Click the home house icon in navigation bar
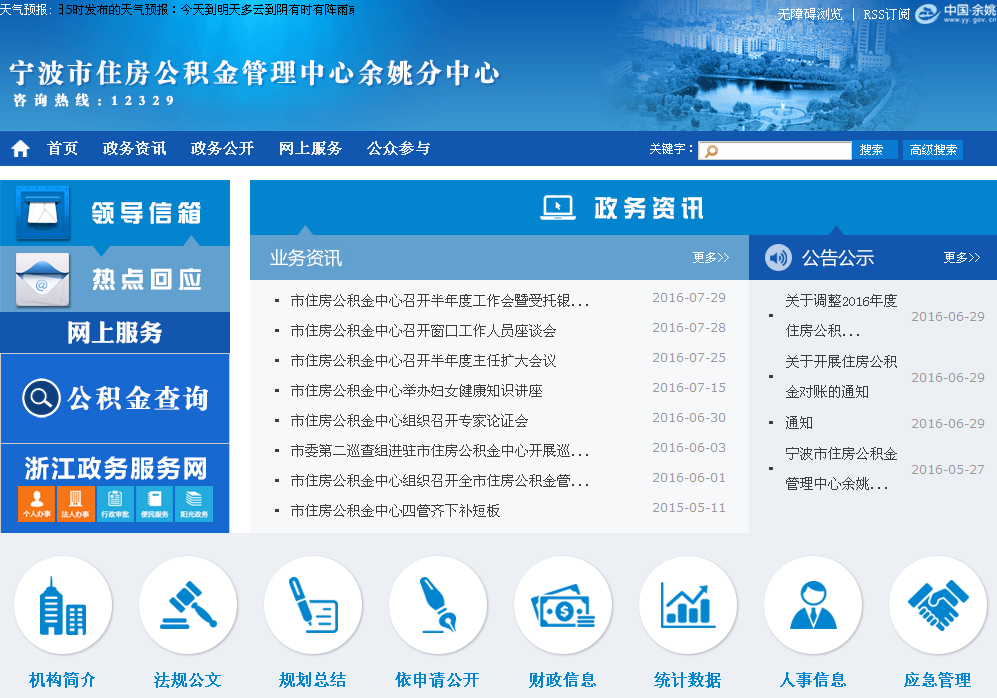997x698 pixels. 20,149
